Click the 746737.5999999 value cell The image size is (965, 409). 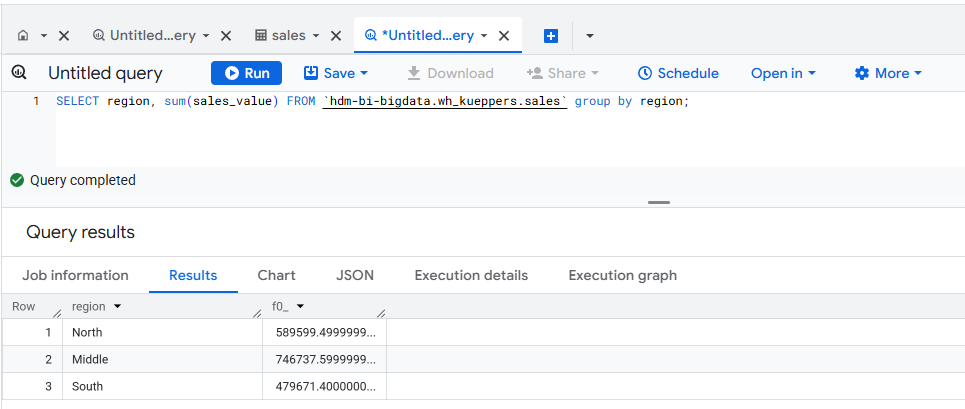coord(324,359)
